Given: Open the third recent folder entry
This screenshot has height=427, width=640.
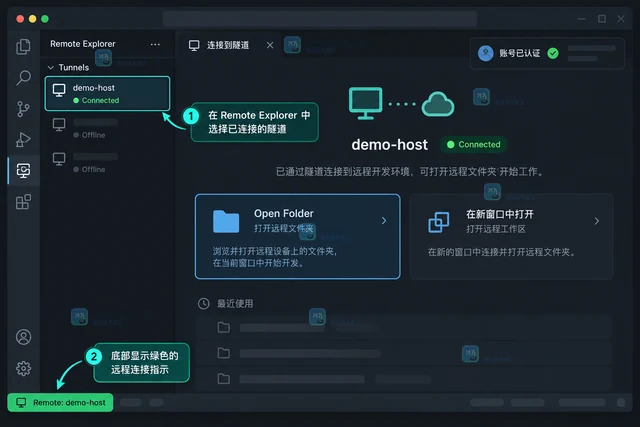Looking at the screenshot, I should pyautogui.click(x=404, y=379).
